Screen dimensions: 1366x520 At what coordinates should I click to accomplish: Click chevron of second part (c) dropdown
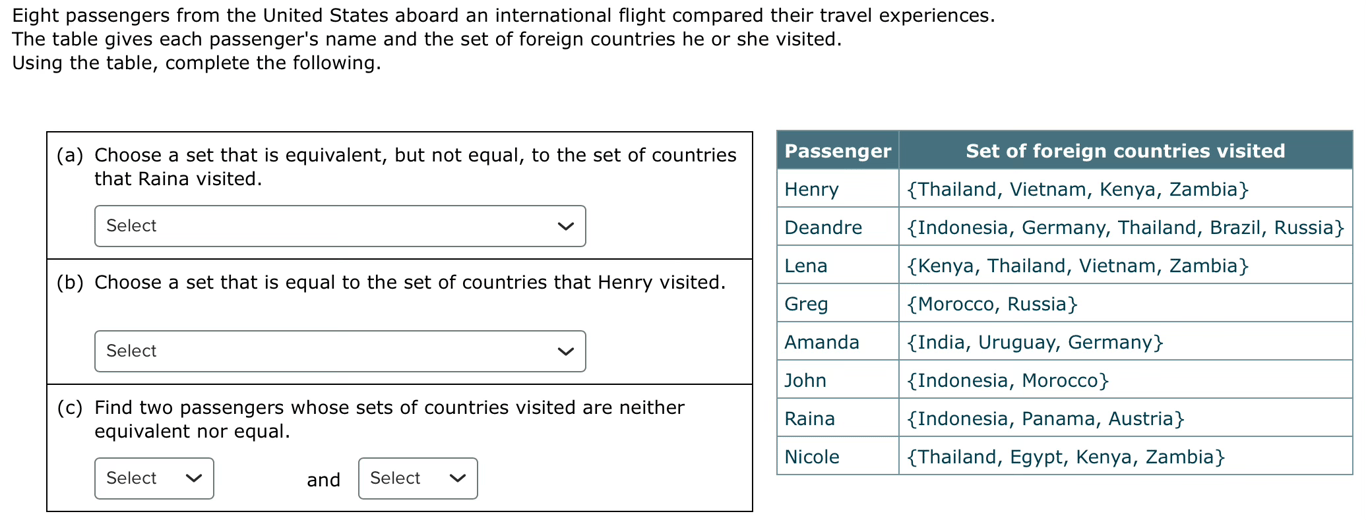[x=458, y=478]
